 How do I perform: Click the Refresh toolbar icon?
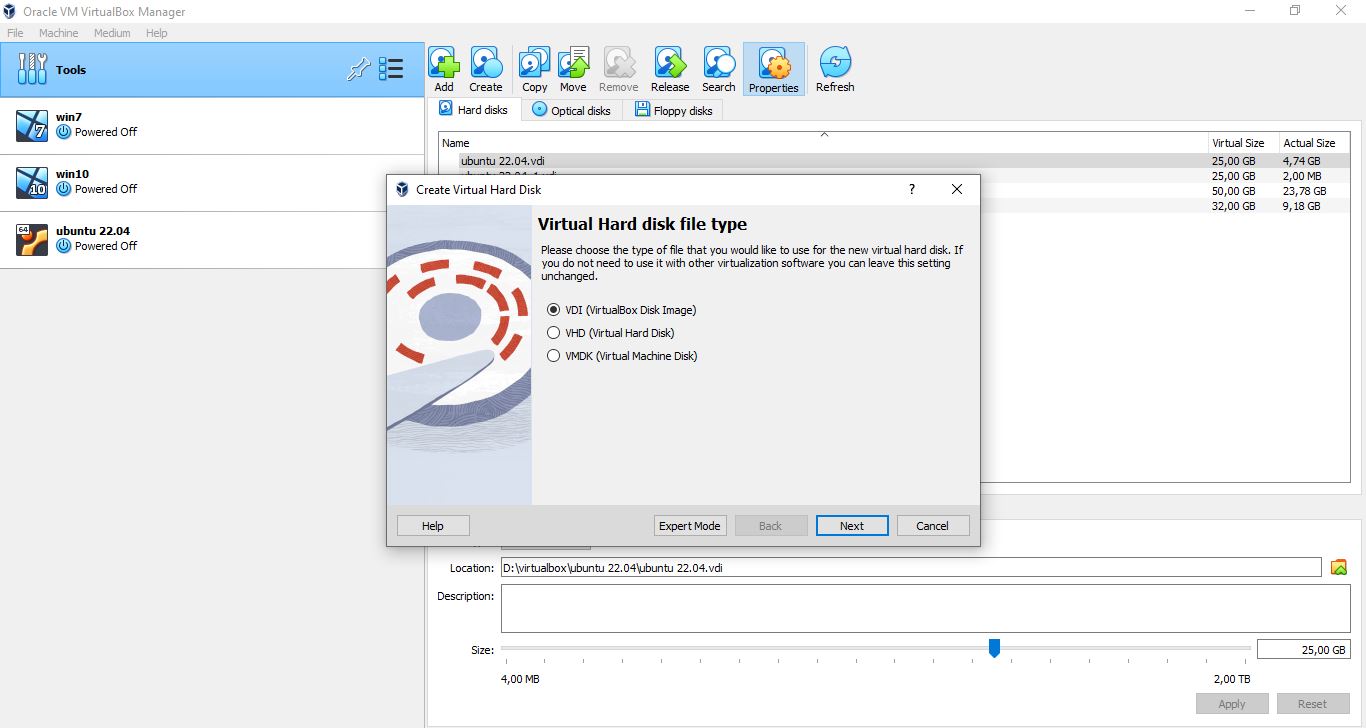[x=835, y=63]
